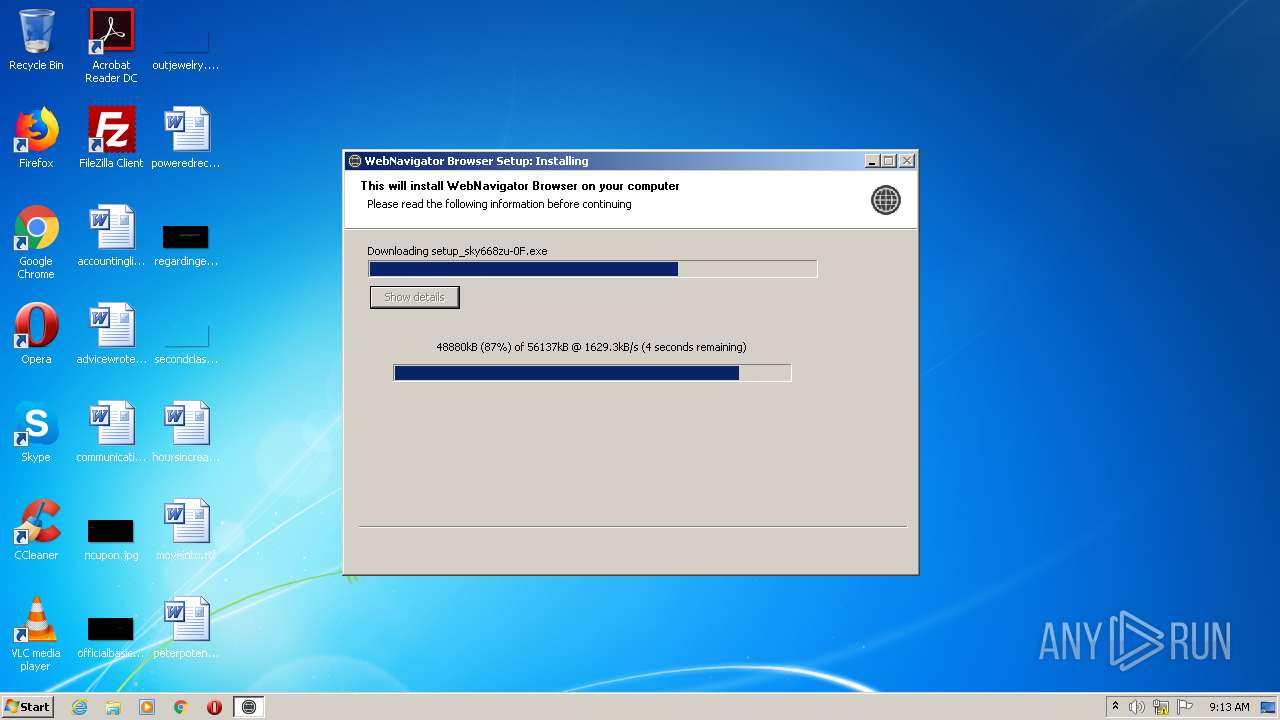The image size is (1280, 720).
Task: Select the peterpoten Word document
Action: click(x=186, y=628)
